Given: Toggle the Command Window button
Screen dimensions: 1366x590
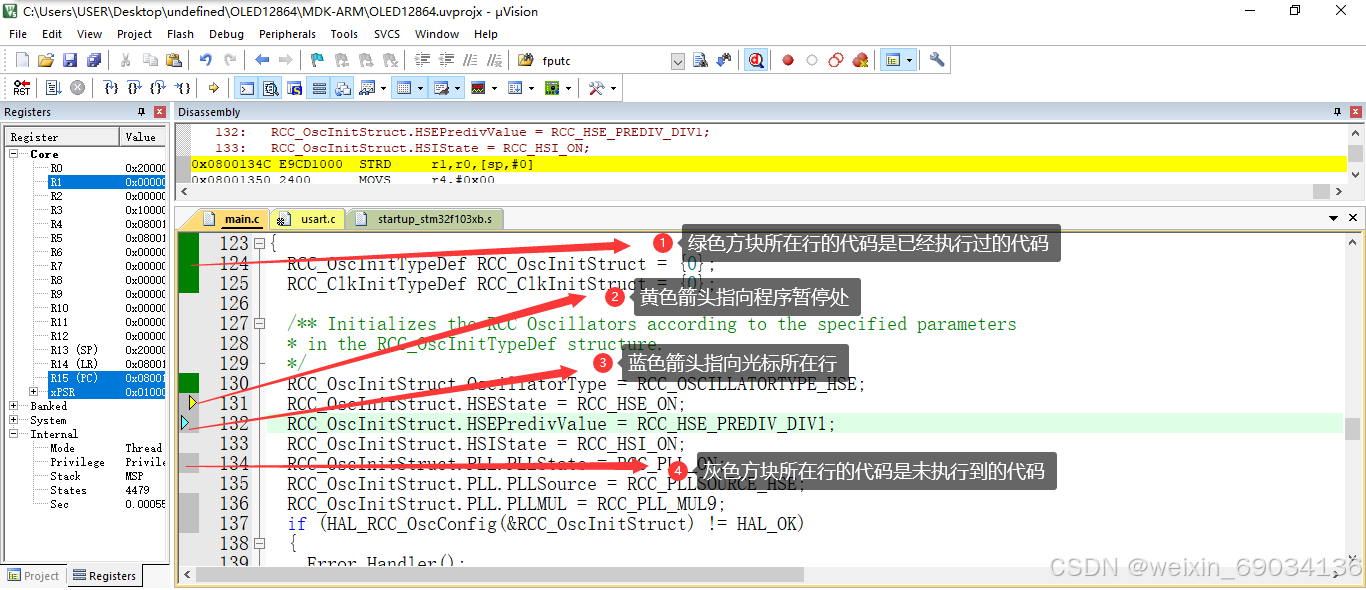Looking at the screenshot, I should tap(247, 88).
